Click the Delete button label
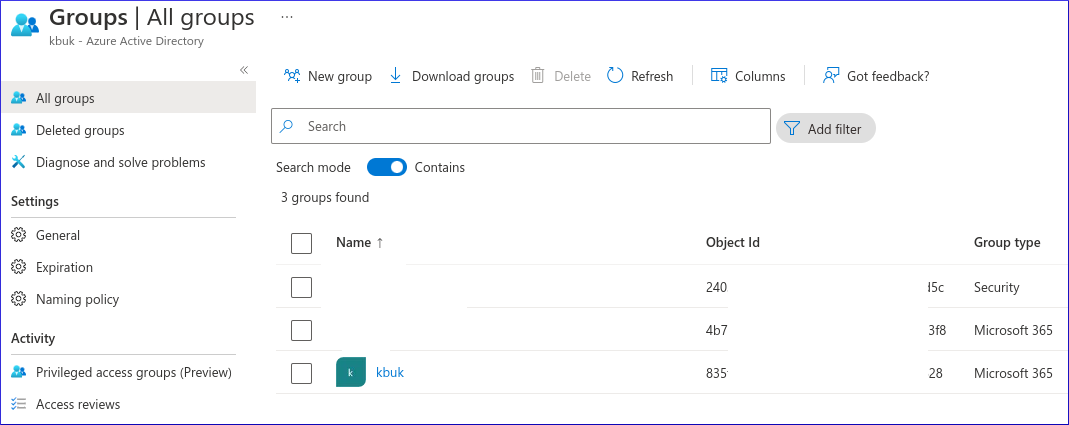Screen dimensions: 1069x425 click(x=572, y=76)
